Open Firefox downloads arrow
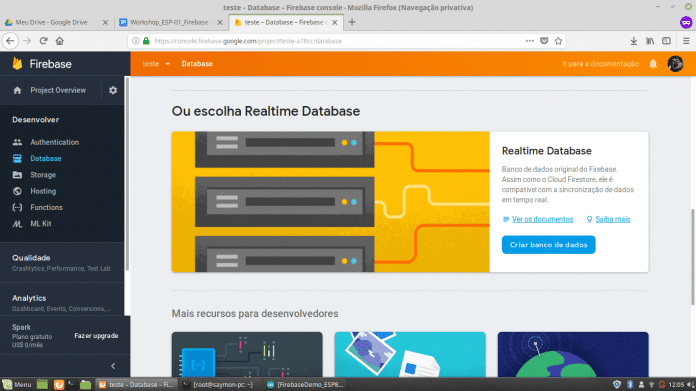696x391 pixels. point(634,41)
